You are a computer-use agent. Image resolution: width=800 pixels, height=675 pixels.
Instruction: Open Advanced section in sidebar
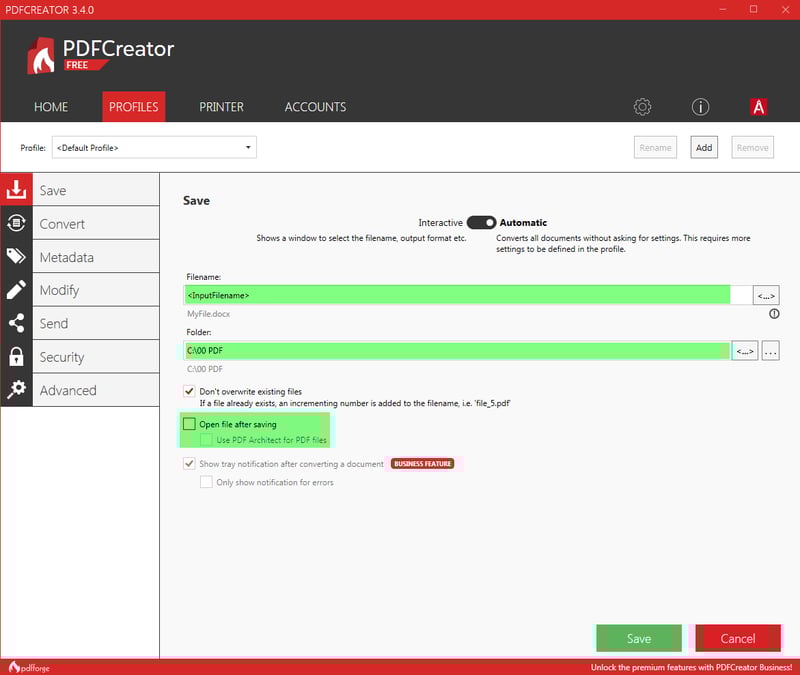pyautogui.click(x=96, y=390)
